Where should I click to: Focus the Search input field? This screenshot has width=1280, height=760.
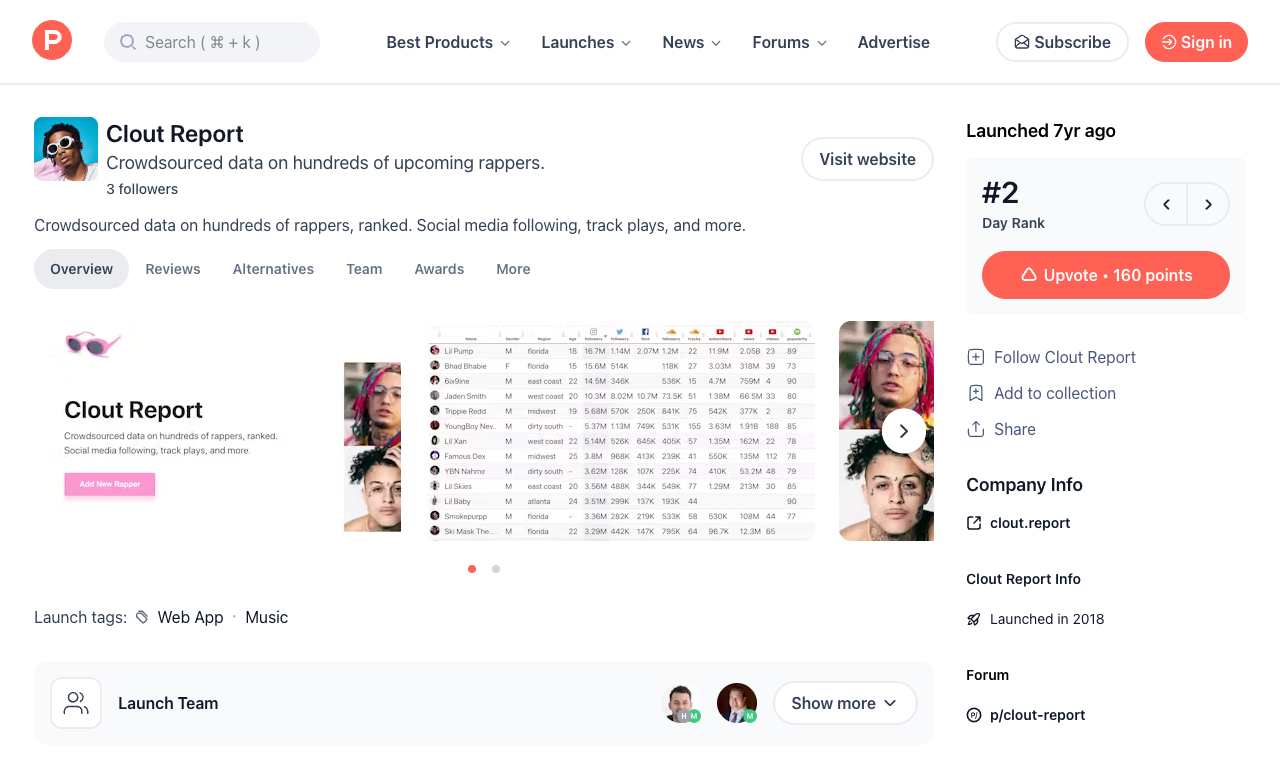(212, 42)
